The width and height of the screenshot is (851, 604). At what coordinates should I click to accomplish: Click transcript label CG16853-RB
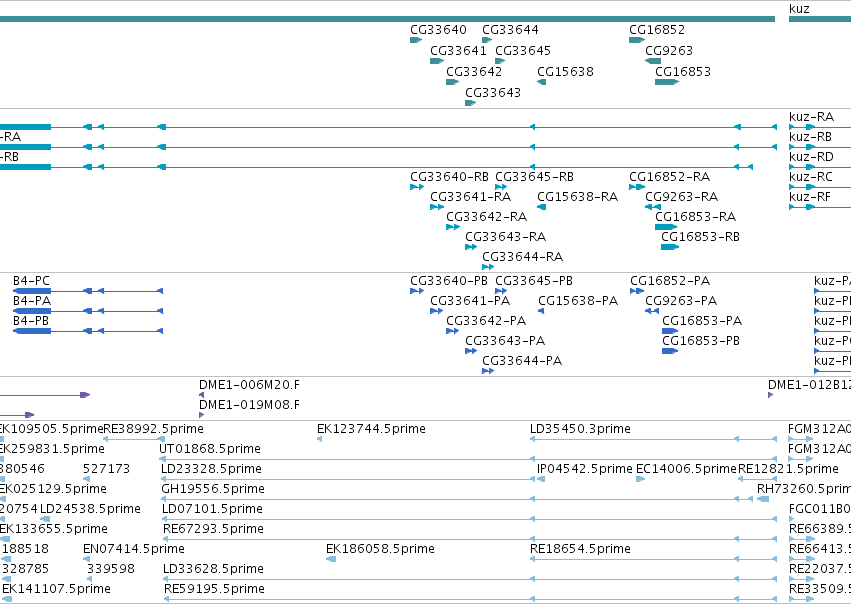pos(700,237)
